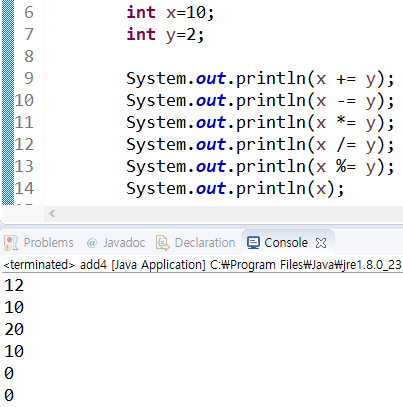Click the Javadoc @ icon
Image resolution: width=403 pixels, height=407 pixels.
click(91, 243)
